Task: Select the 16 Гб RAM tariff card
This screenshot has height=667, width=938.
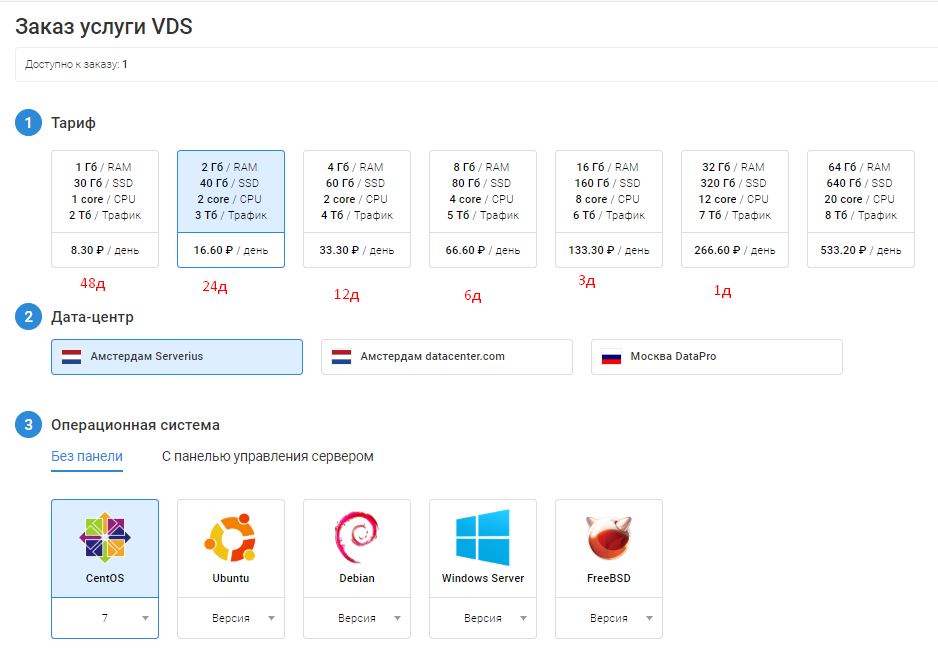Action: coord(609,205)
